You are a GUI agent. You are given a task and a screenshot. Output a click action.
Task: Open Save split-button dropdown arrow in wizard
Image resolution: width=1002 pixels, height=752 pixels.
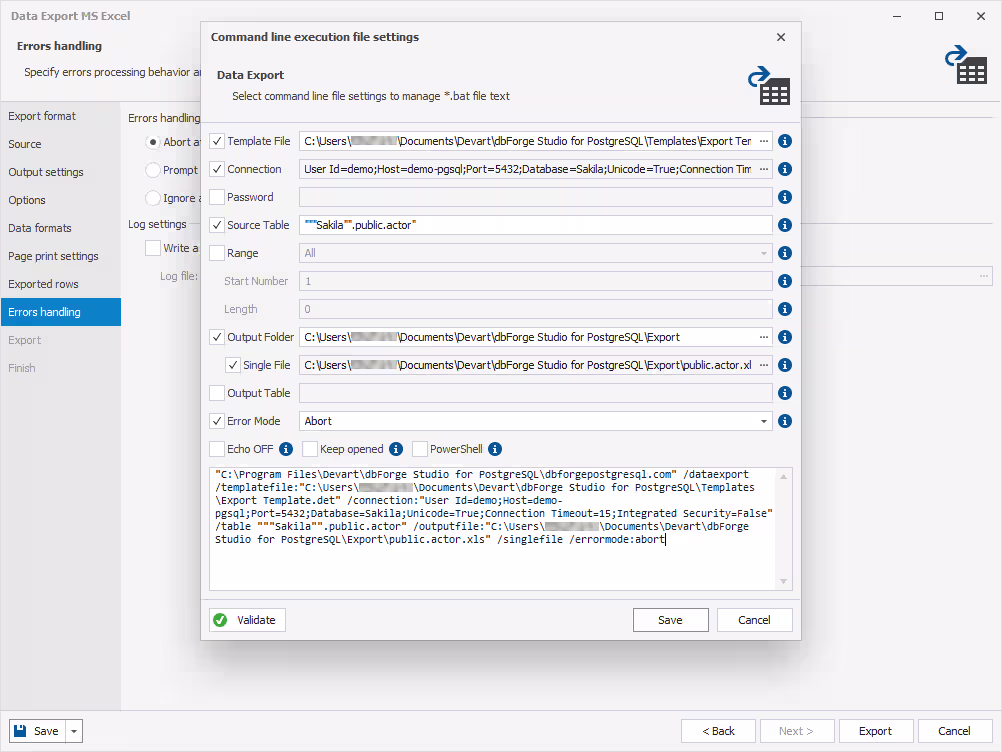coord(74,731)
